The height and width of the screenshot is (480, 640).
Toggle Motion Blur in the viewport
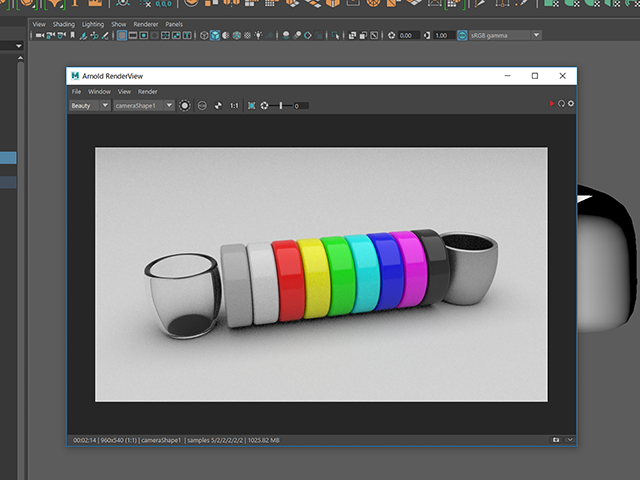pyautogui.click(x=297, y=36)
